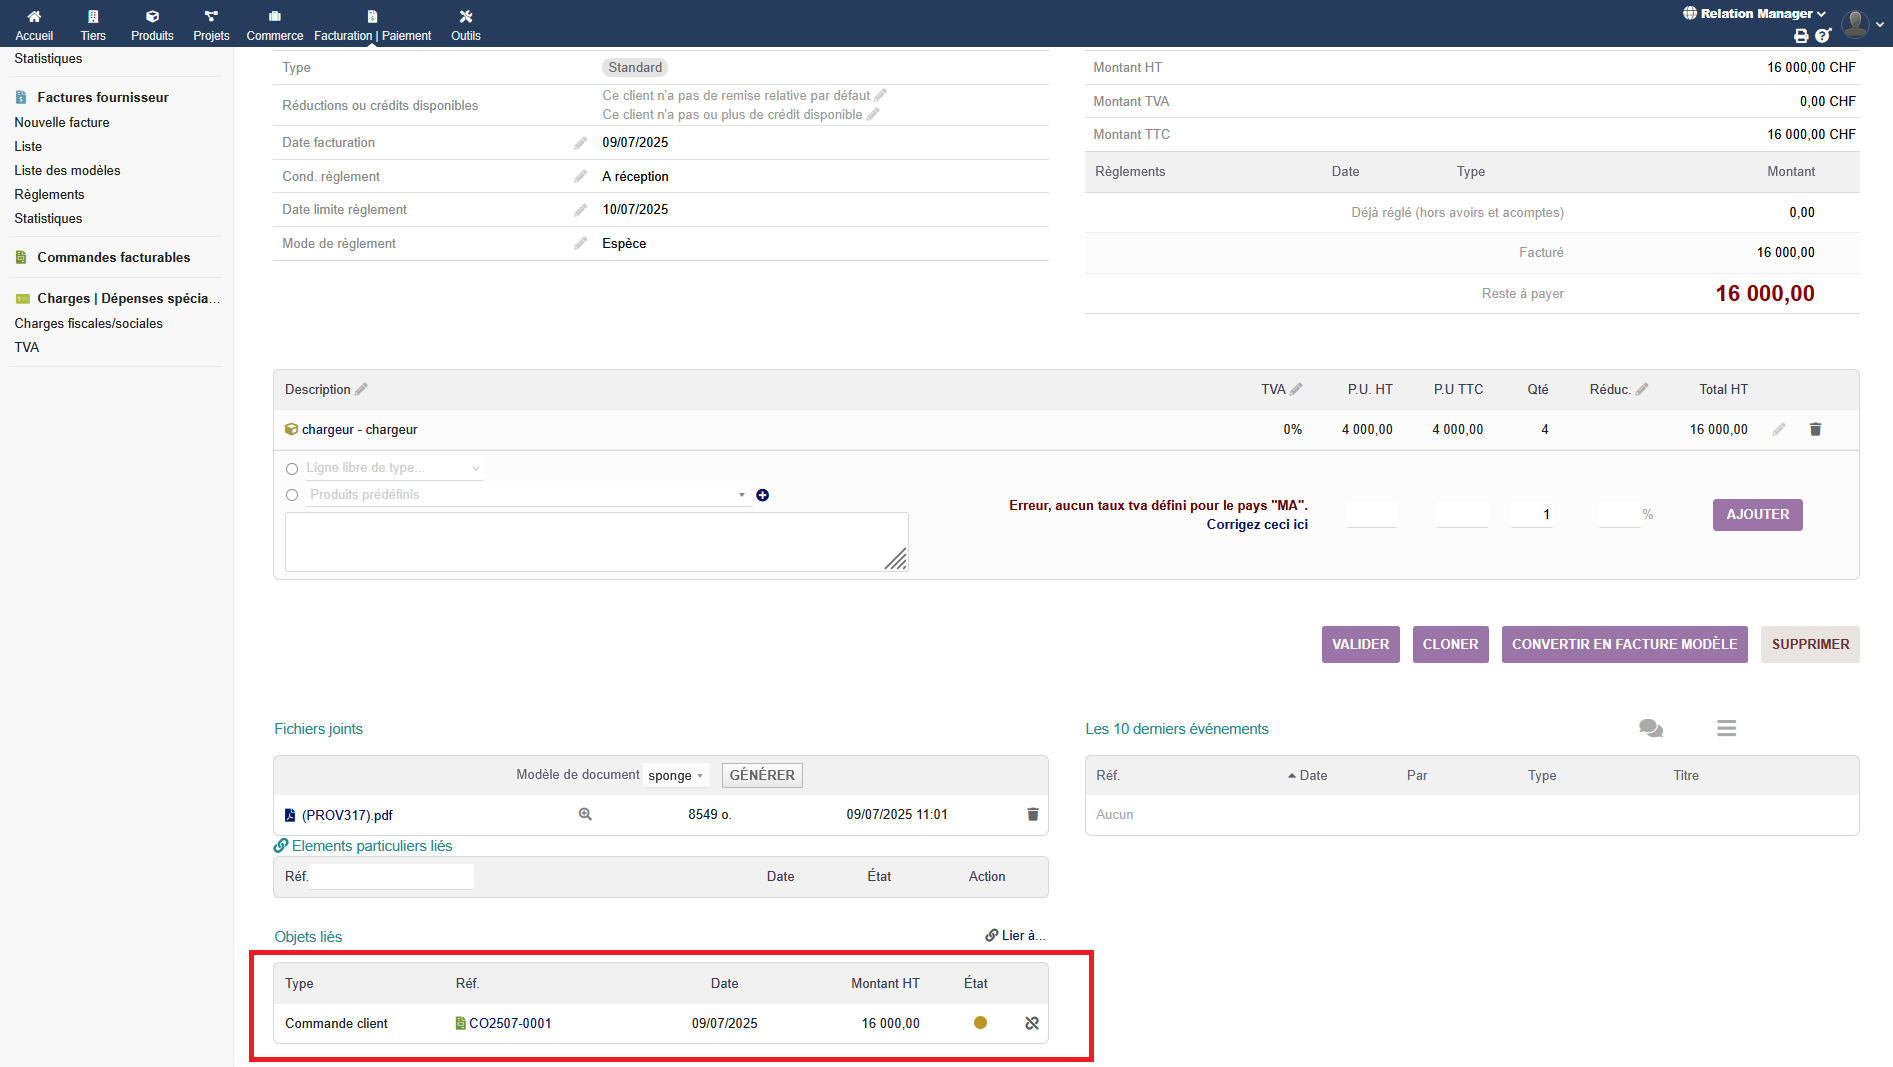1893x1067 pixels.
Task: Expand the Modèle de document sponge dropdown
Action: click(x=676, y=776)
